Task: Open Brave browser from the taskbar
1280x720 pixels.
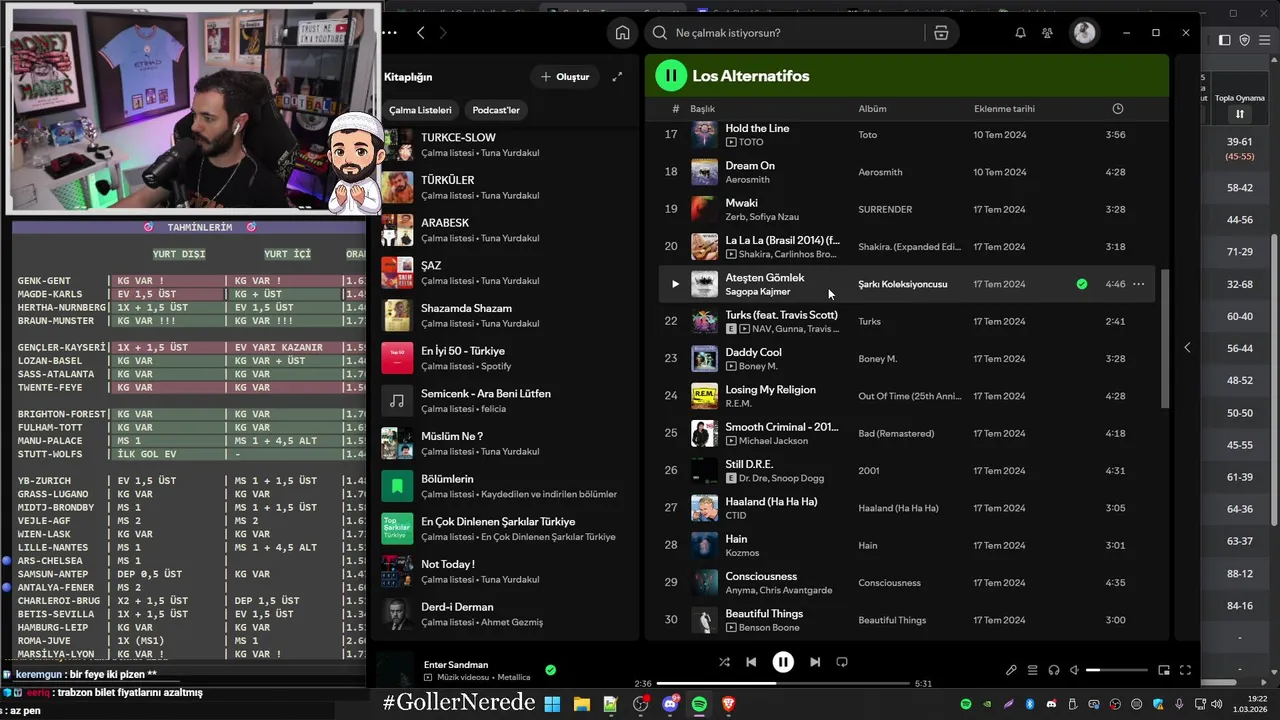Action: (728, 704)
